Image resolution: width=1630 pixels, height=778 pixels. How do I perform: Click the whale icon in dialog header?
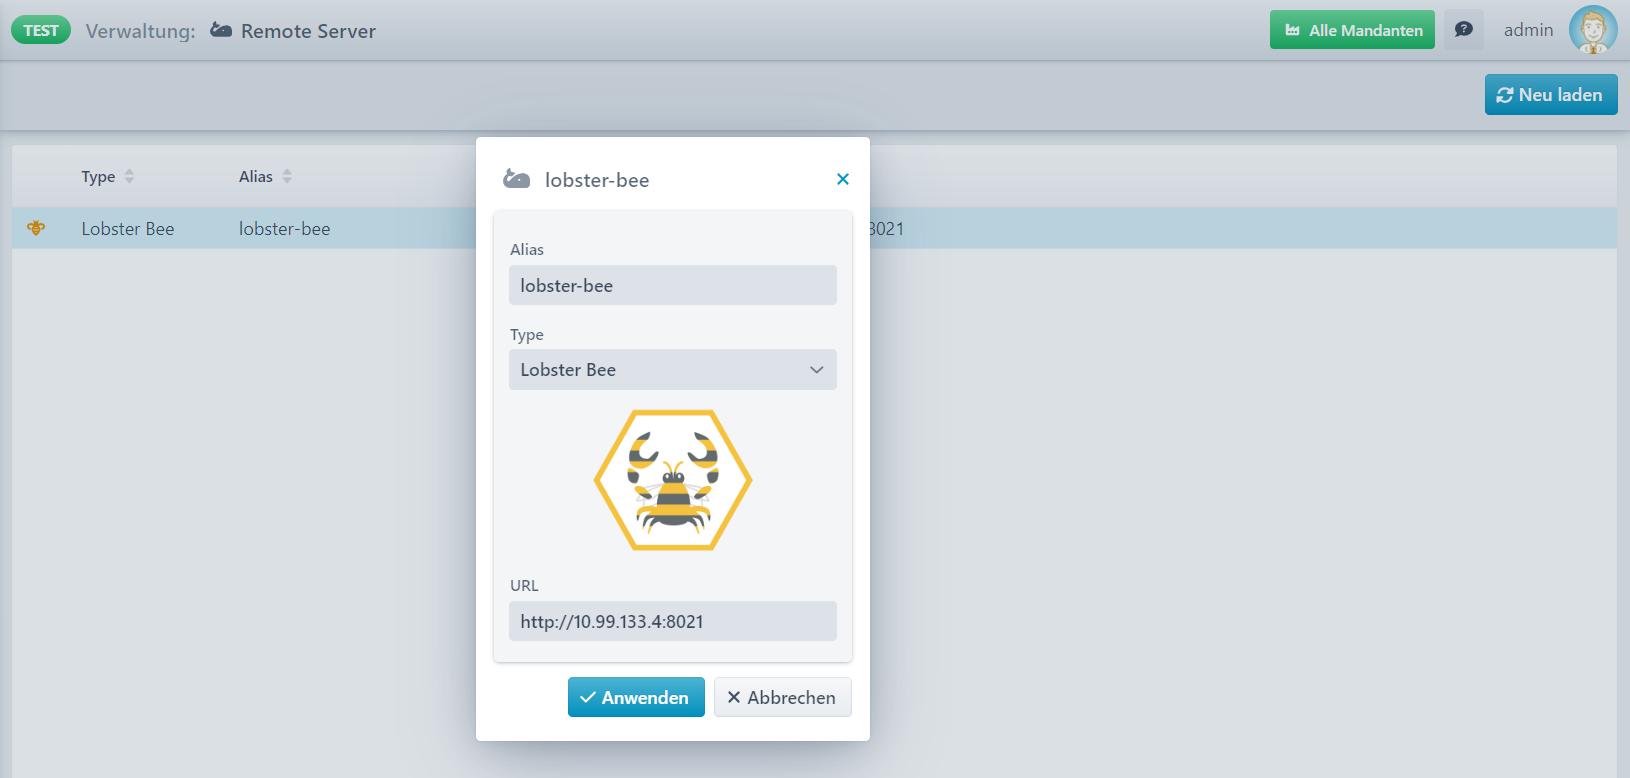pyautogui.click(x=517, y=179)
